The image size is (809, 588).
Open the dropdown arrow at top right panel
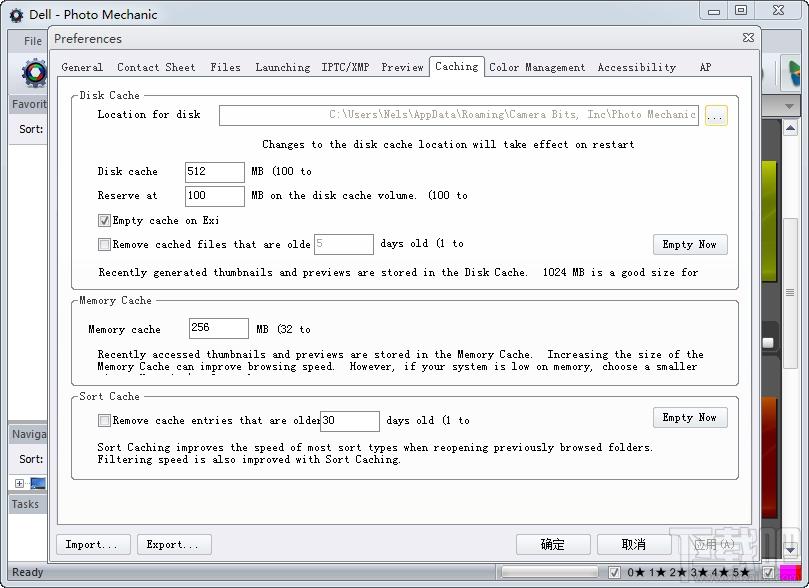pos(789,106)
